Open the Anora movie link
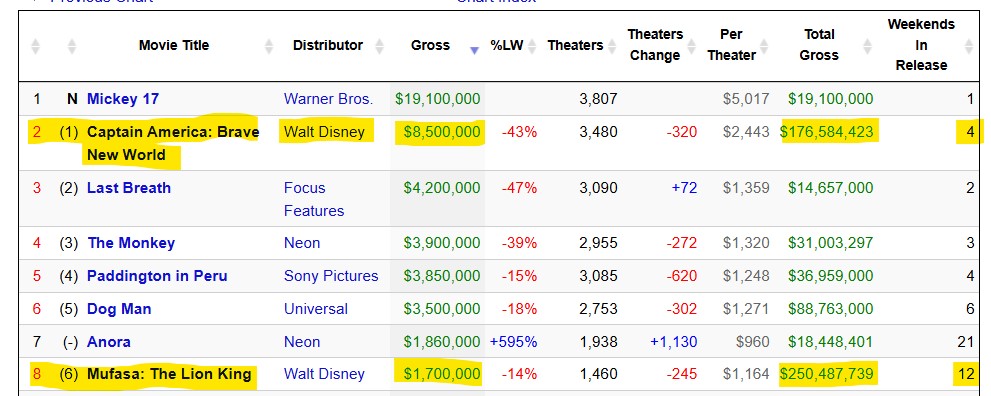The width and height of the screenshot is (991, 396). (109, 342)
